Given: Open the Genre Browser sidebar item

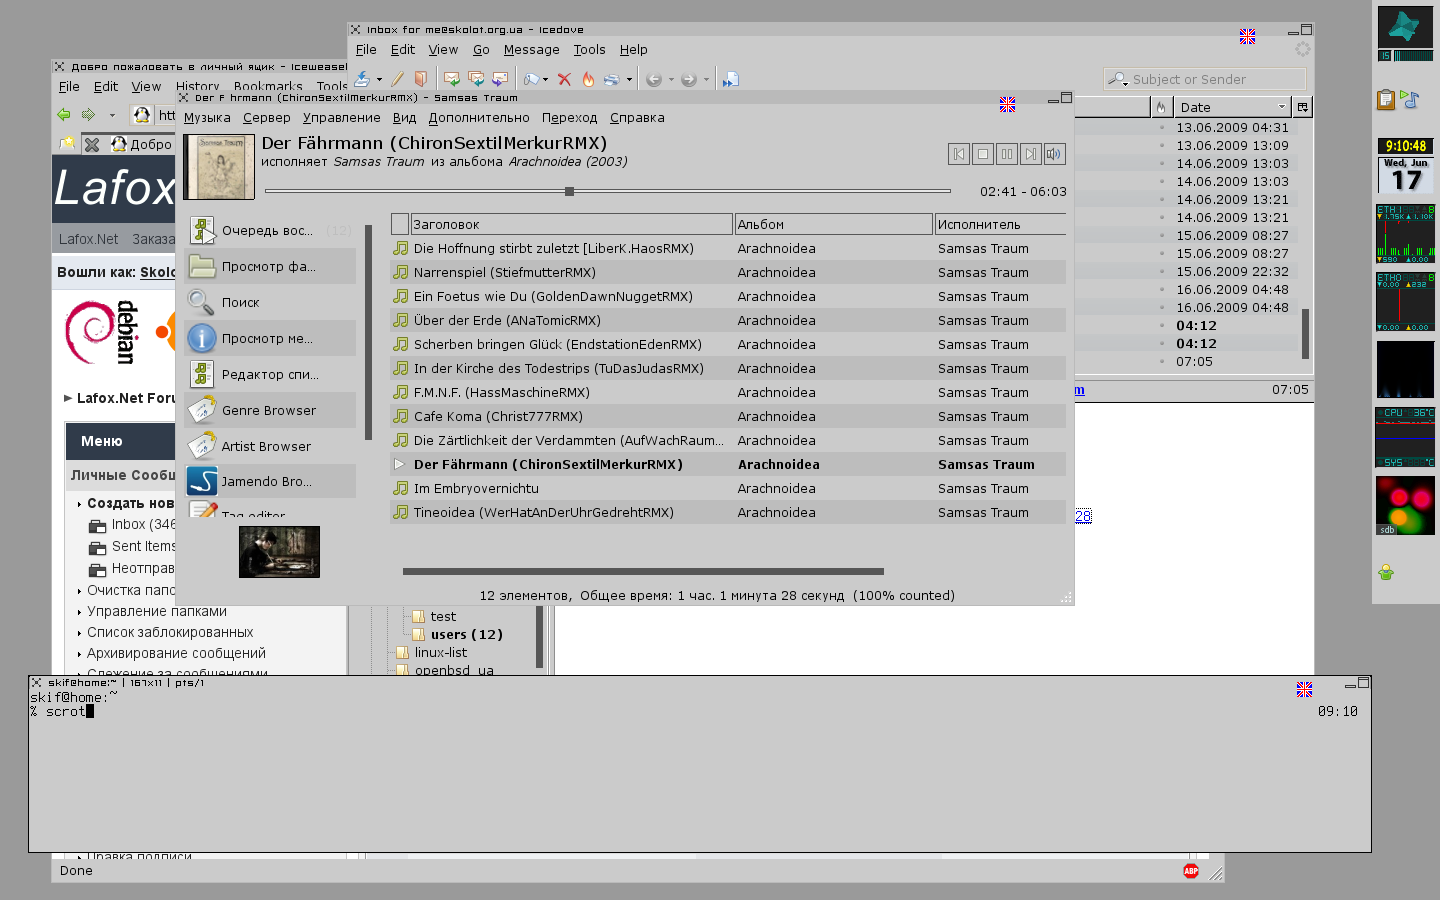Looking at the screenshot, I should click(270, 410).
